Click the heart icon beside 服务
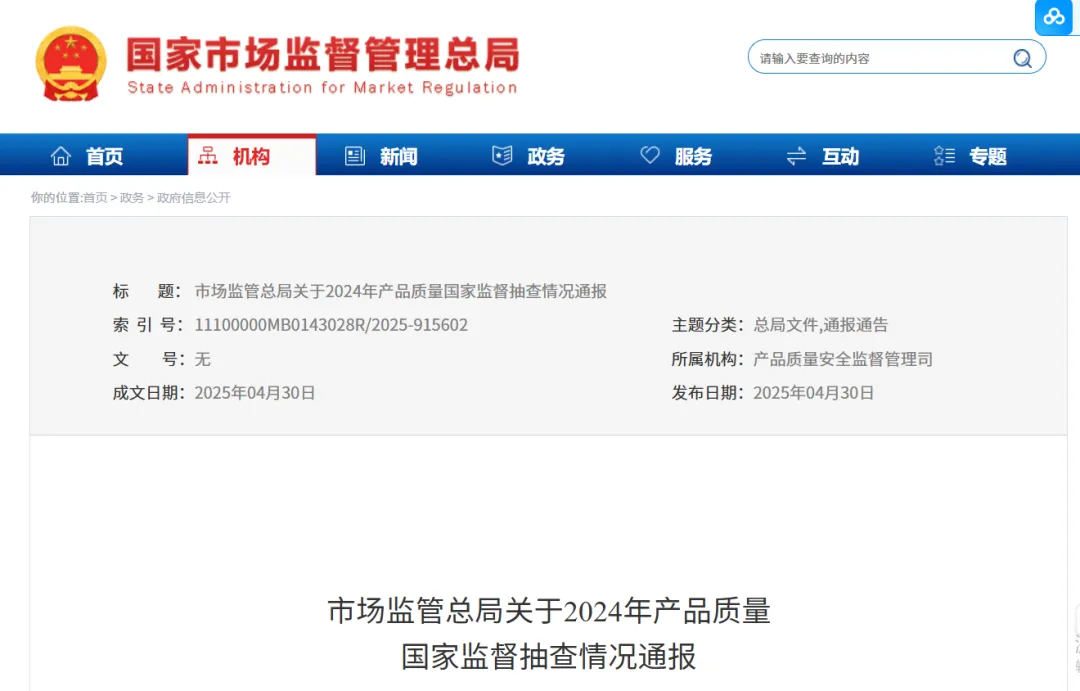 tap(651, 155)
